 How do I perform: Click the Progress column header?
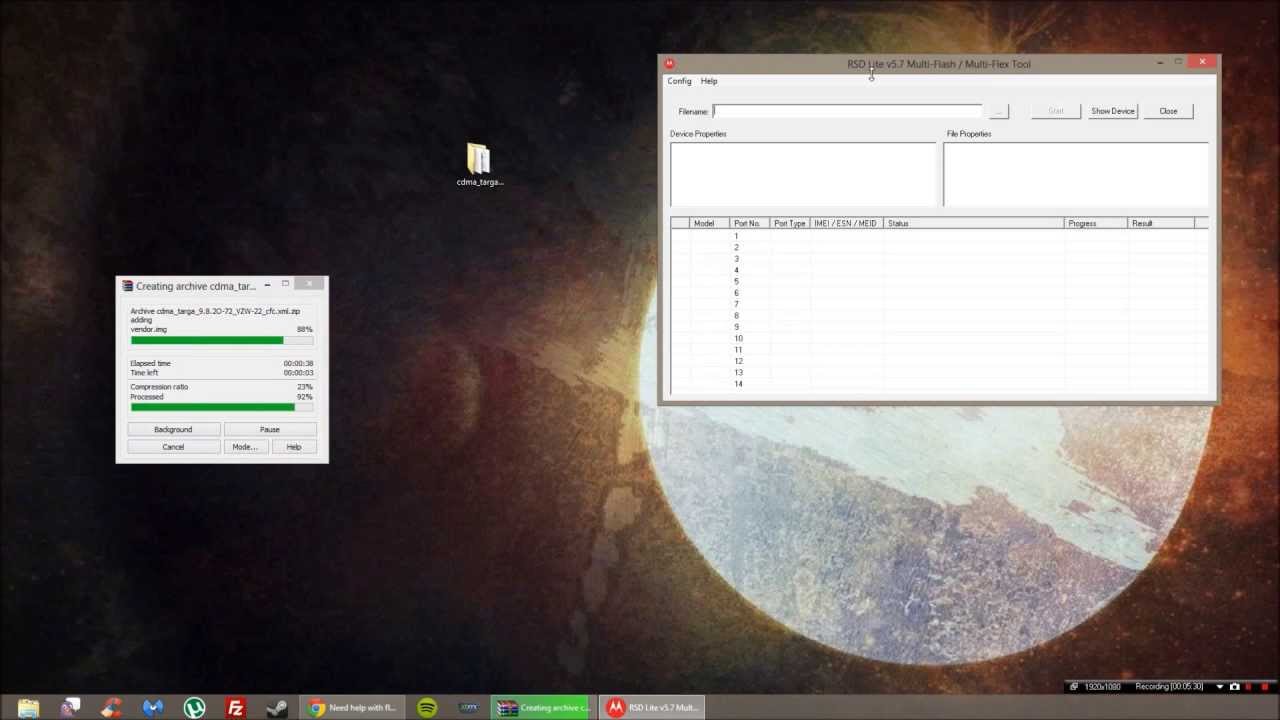1096,223
